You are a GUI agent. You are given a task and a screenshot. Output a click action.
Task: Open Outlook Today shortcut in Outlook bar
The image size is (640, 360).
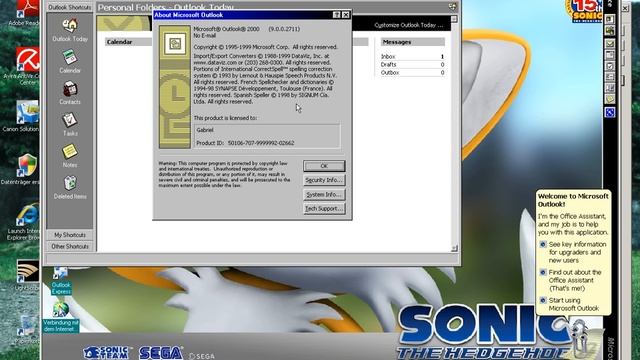(70, 30)
